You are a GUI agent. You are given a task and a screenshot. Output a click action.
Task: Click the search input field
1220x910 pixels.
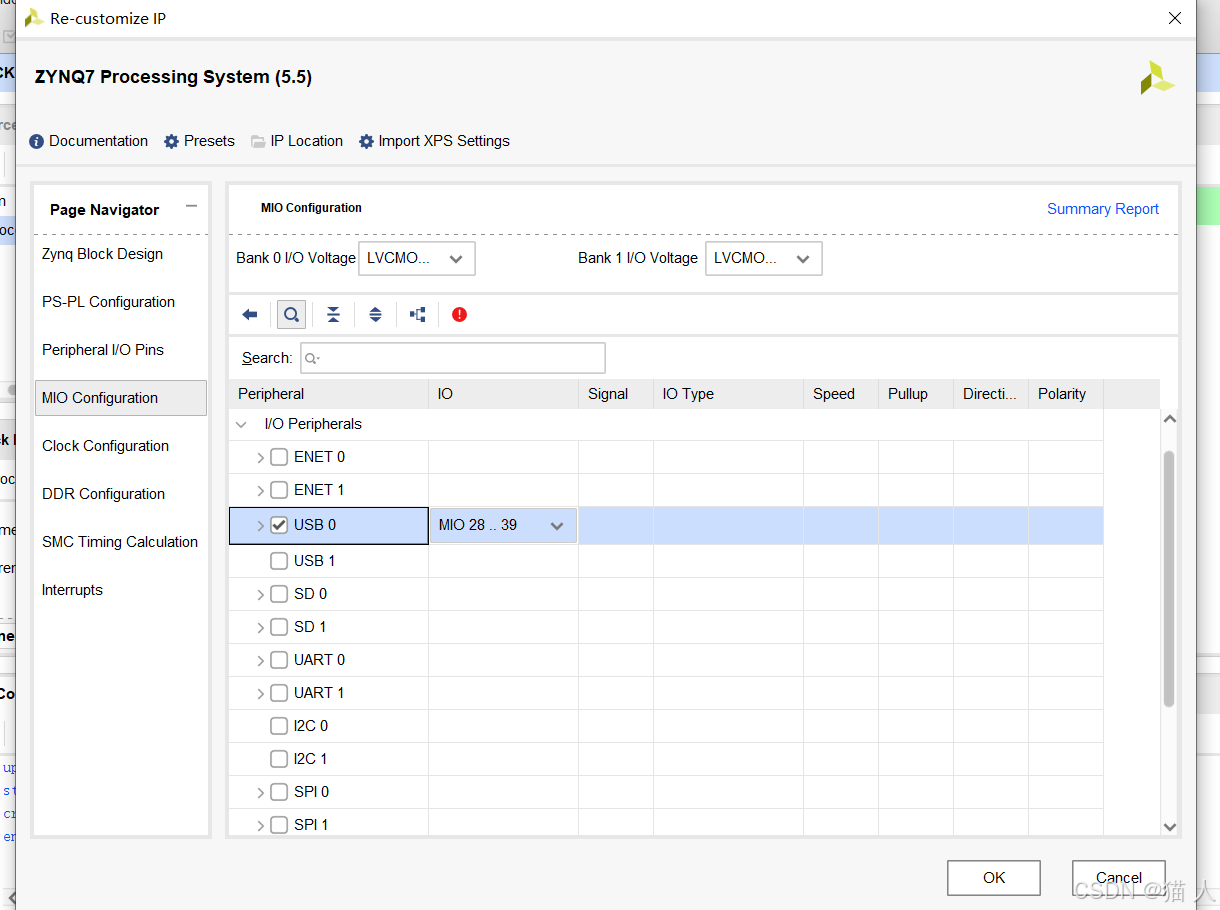(453, 358)
